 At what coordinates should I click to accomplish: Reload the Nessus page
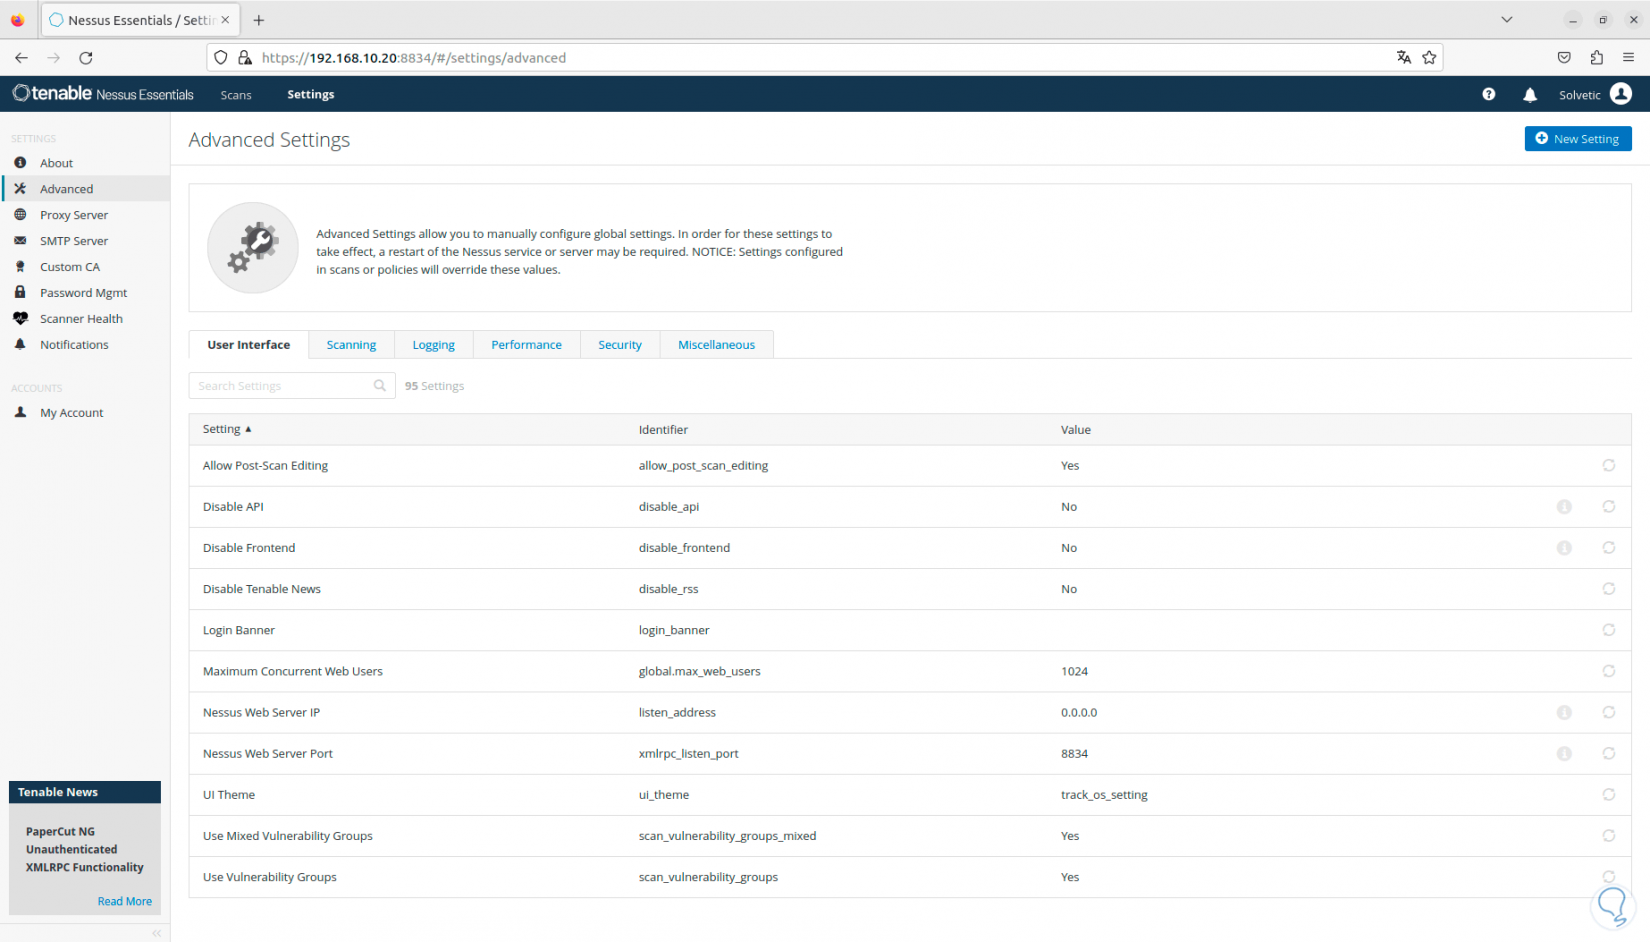click(x=86, y=58)
